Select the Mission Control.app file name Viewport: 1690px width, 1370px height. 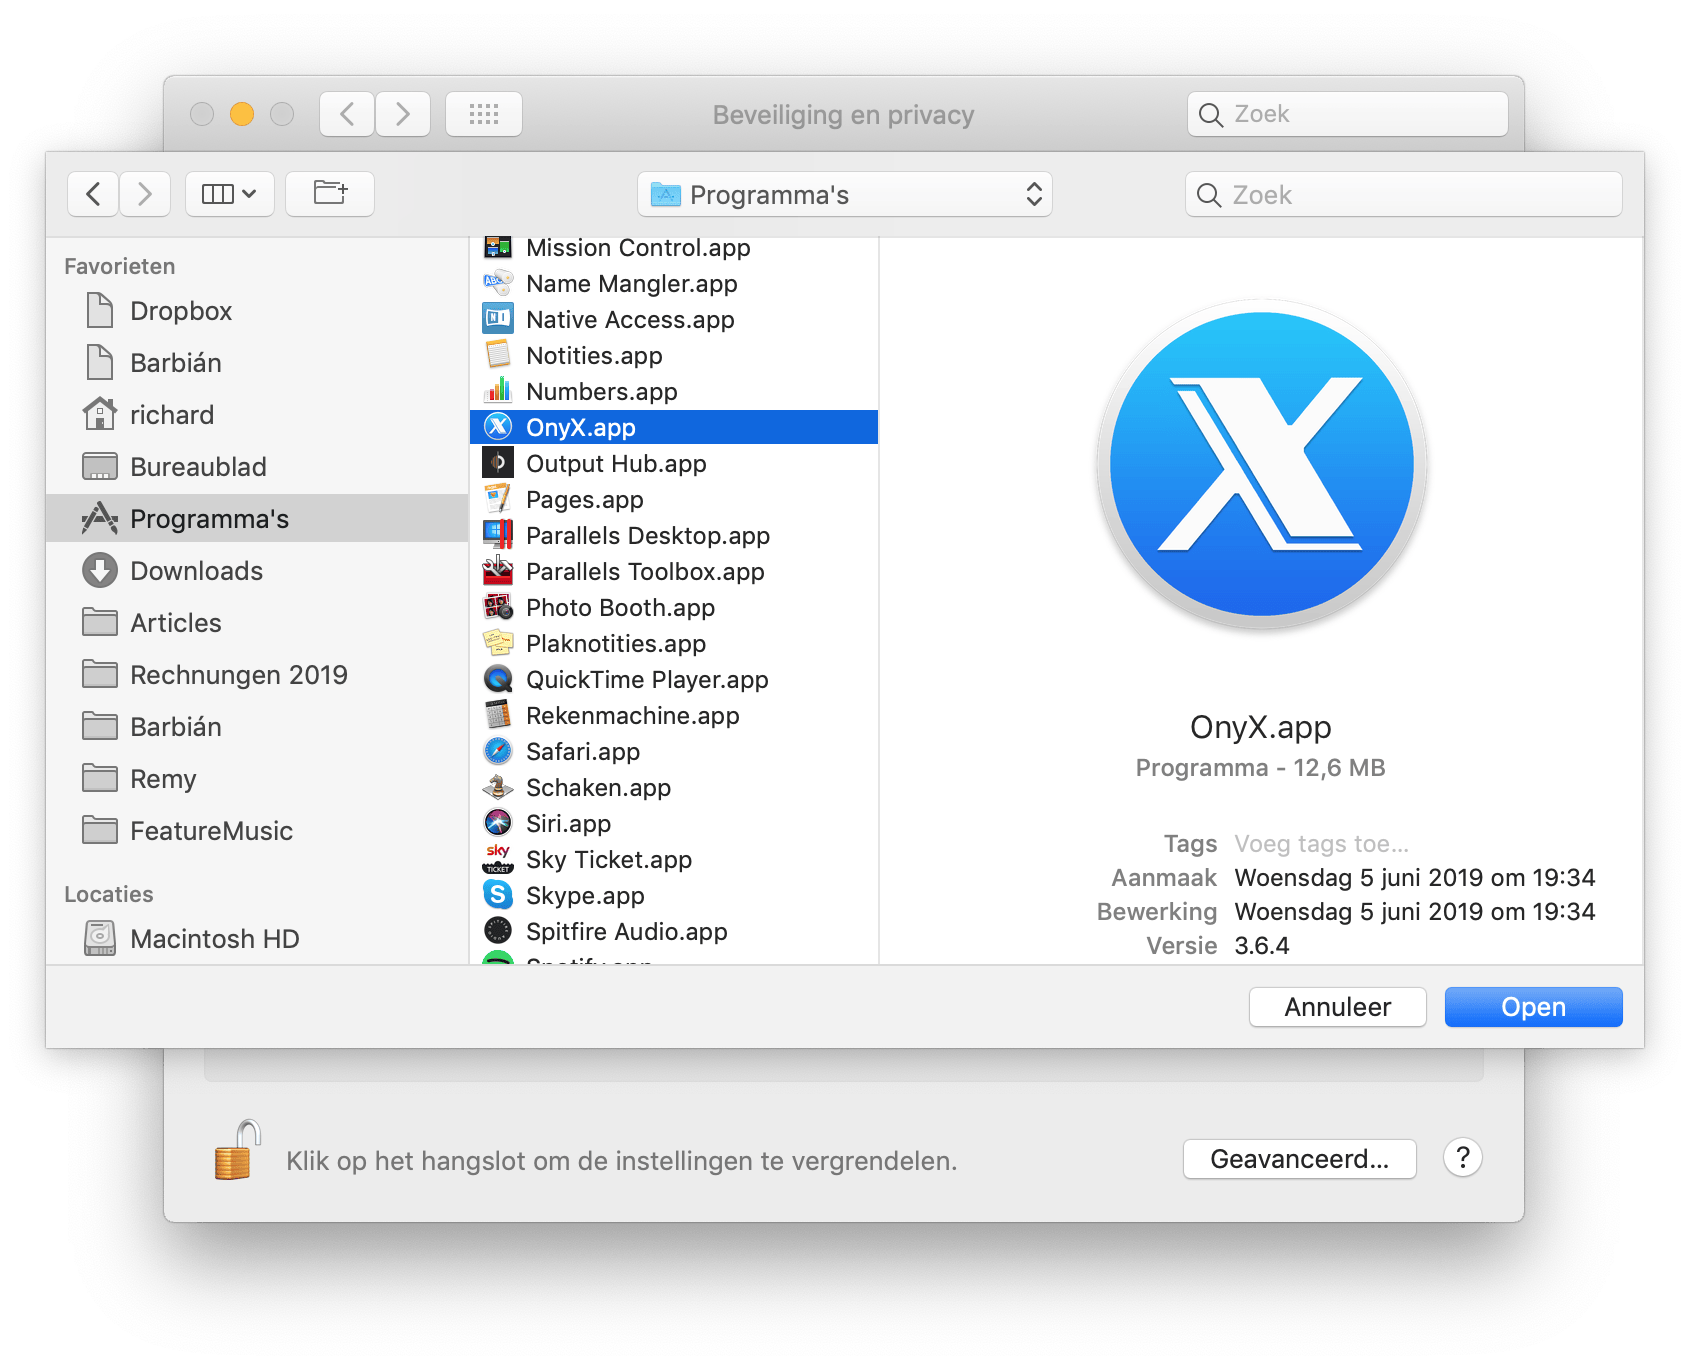(x=638, y=247)
